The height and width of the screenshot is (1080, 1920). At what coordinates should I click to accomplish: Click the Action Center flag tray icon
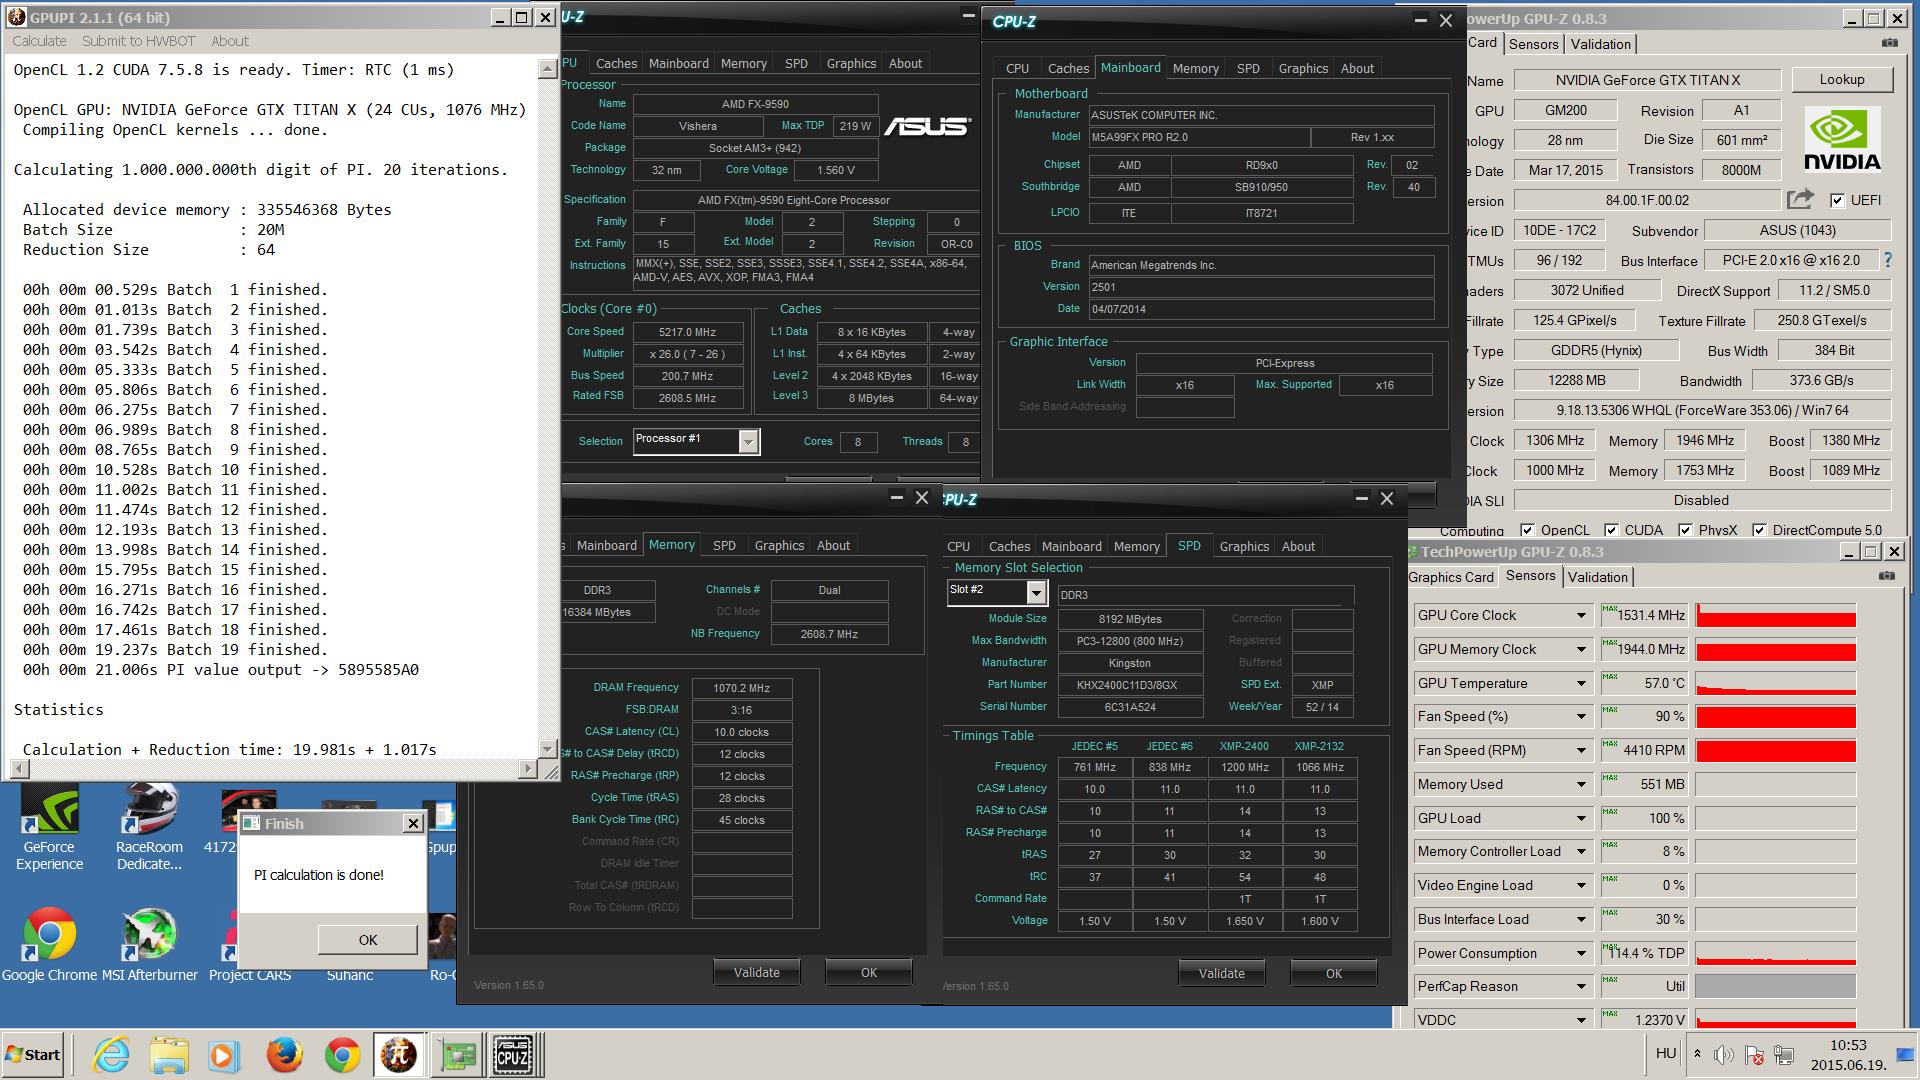tap(1753, 1054)
